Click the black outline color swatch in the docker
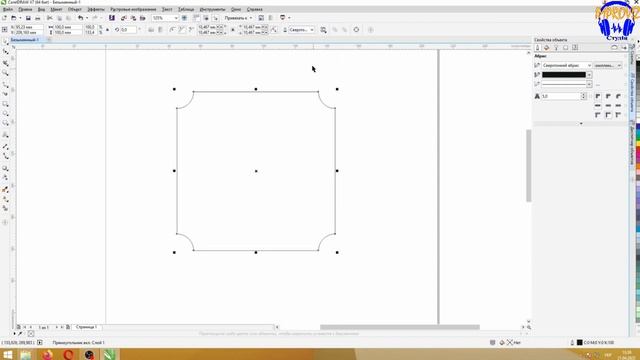Screen dimensions: 640x360 pyautogui.click(x=564, y=75)
